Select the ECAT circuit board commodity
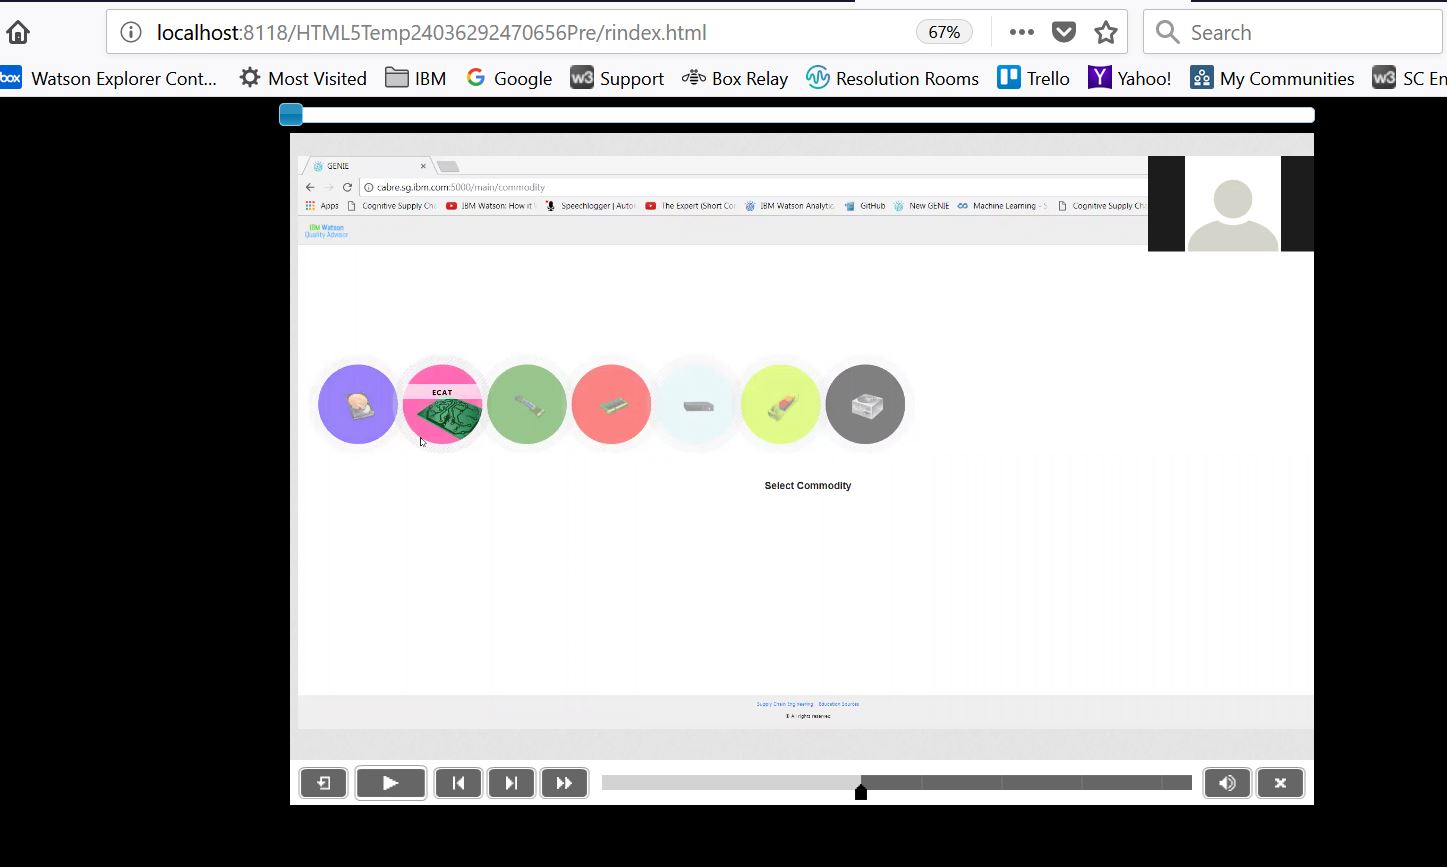This screenshot has width=1447, height=867. [442, 405]
